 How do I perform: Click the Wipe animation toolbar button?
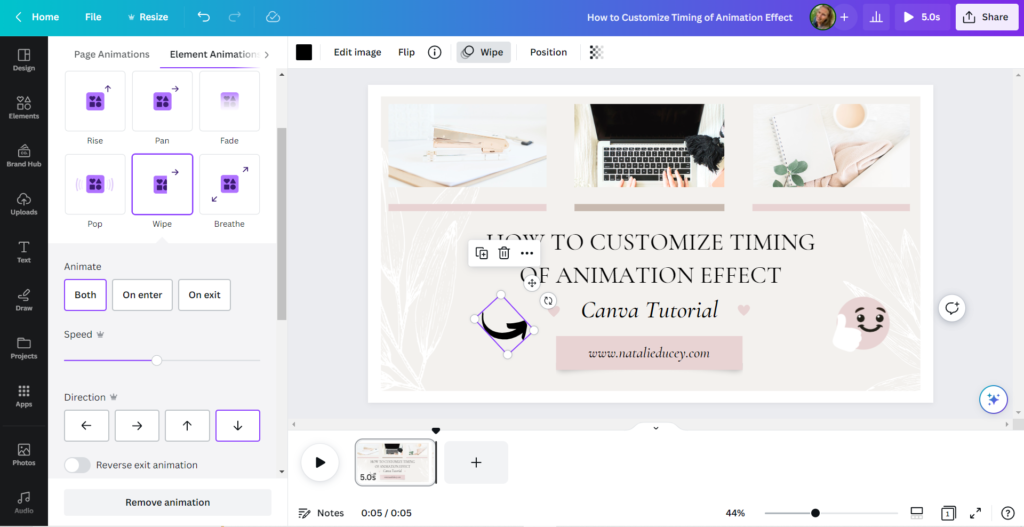[x=483, y=52]
